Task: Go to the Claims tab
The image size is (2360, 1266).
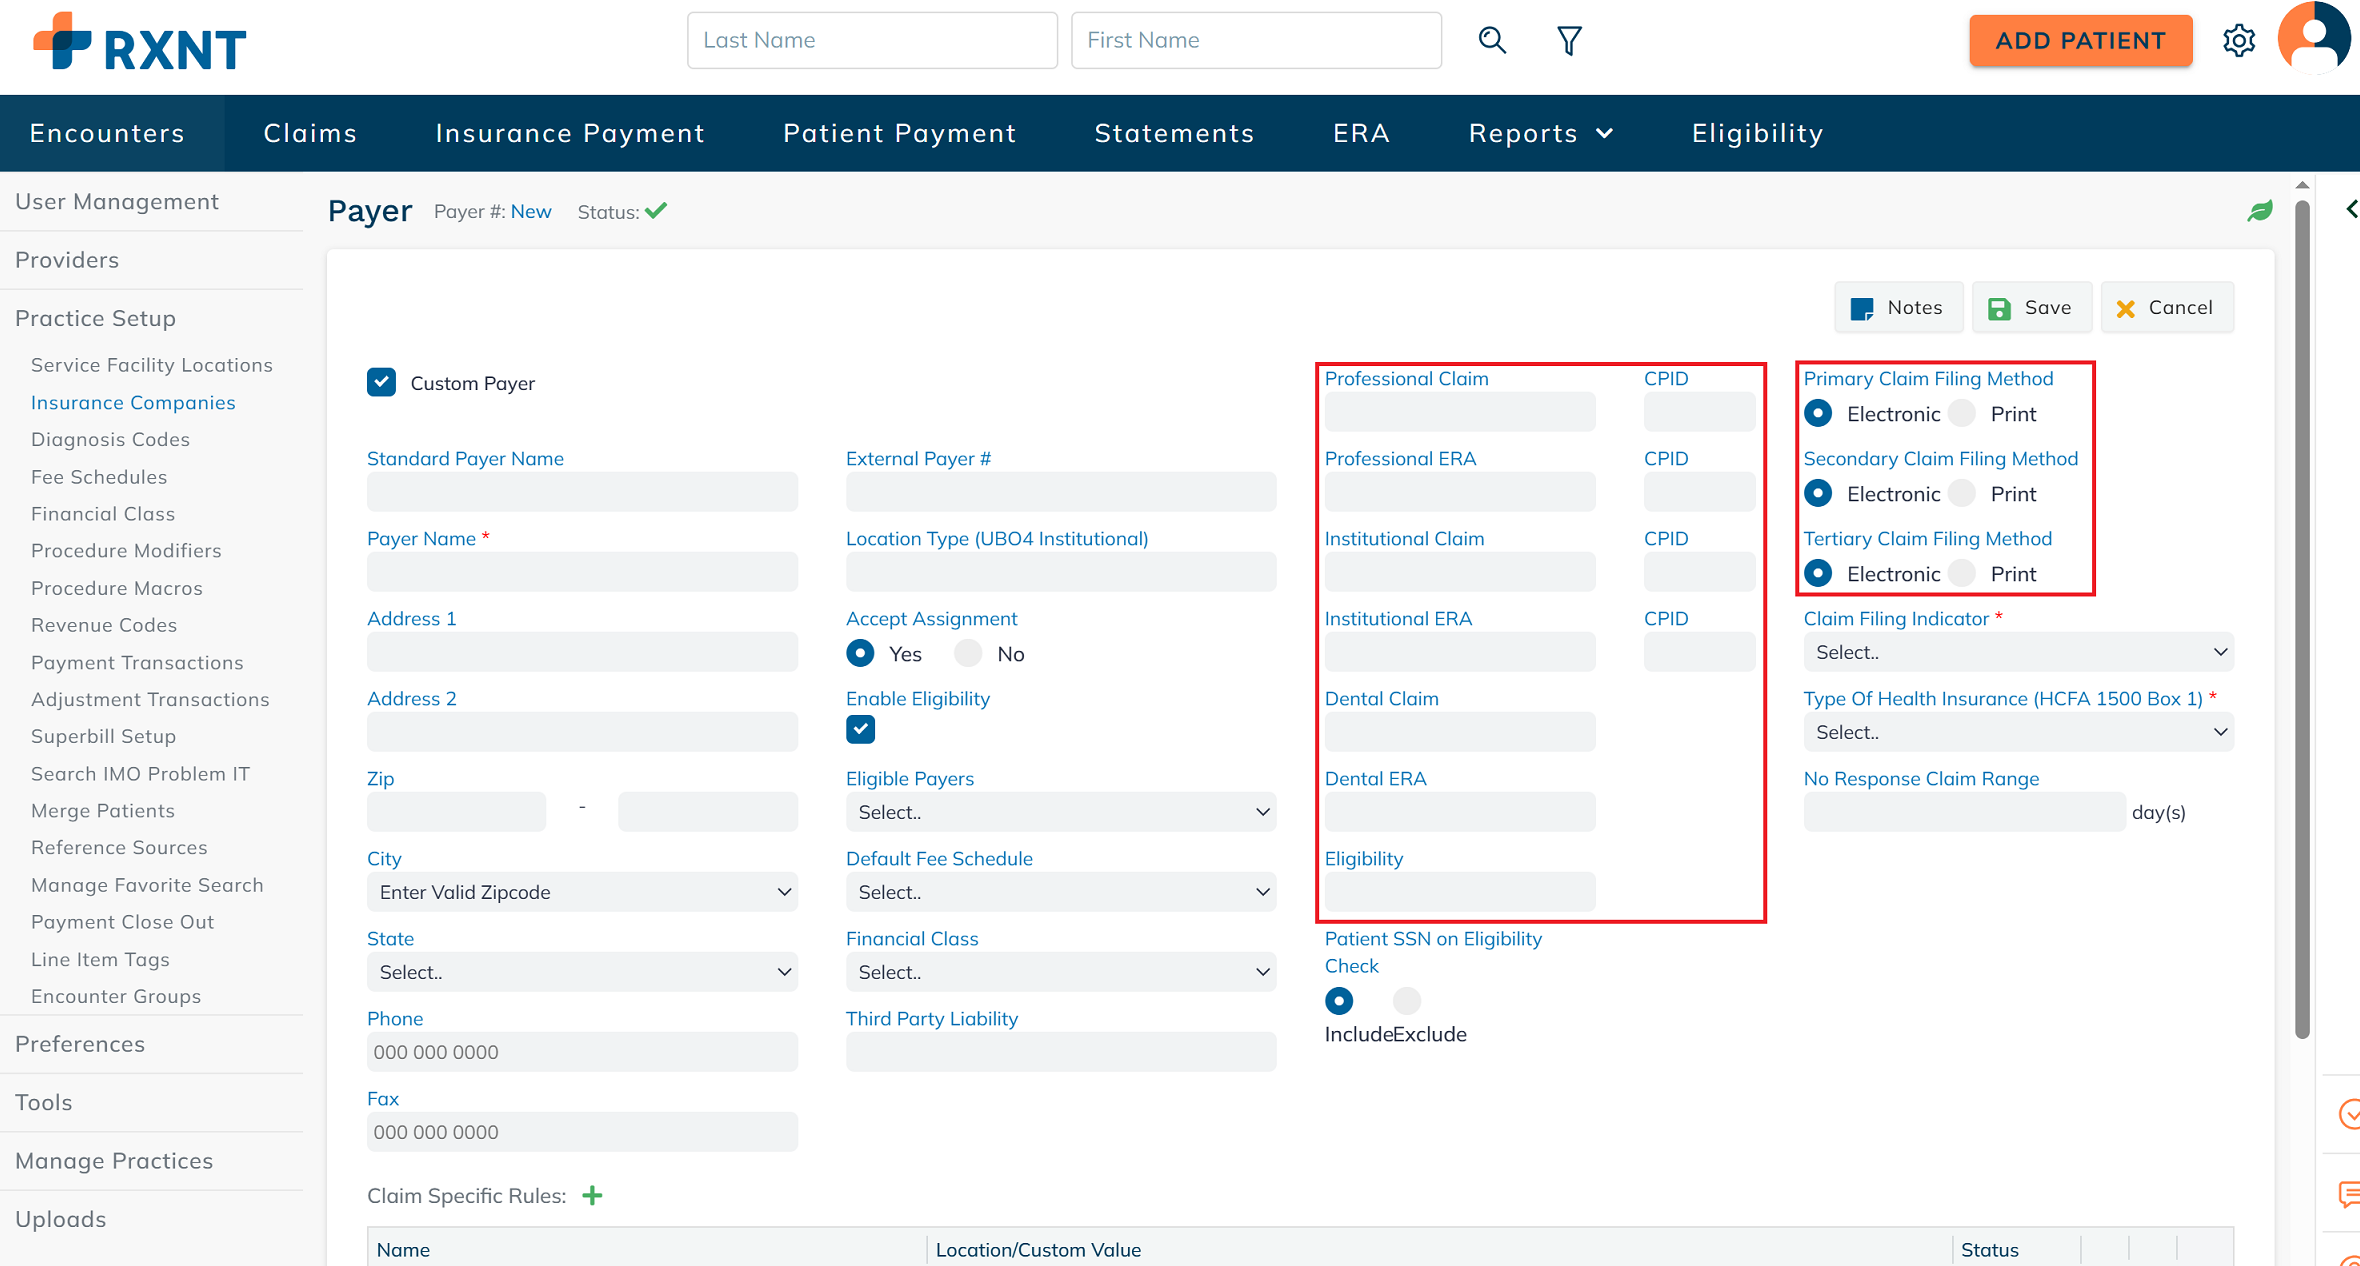Action: (310, 133)
